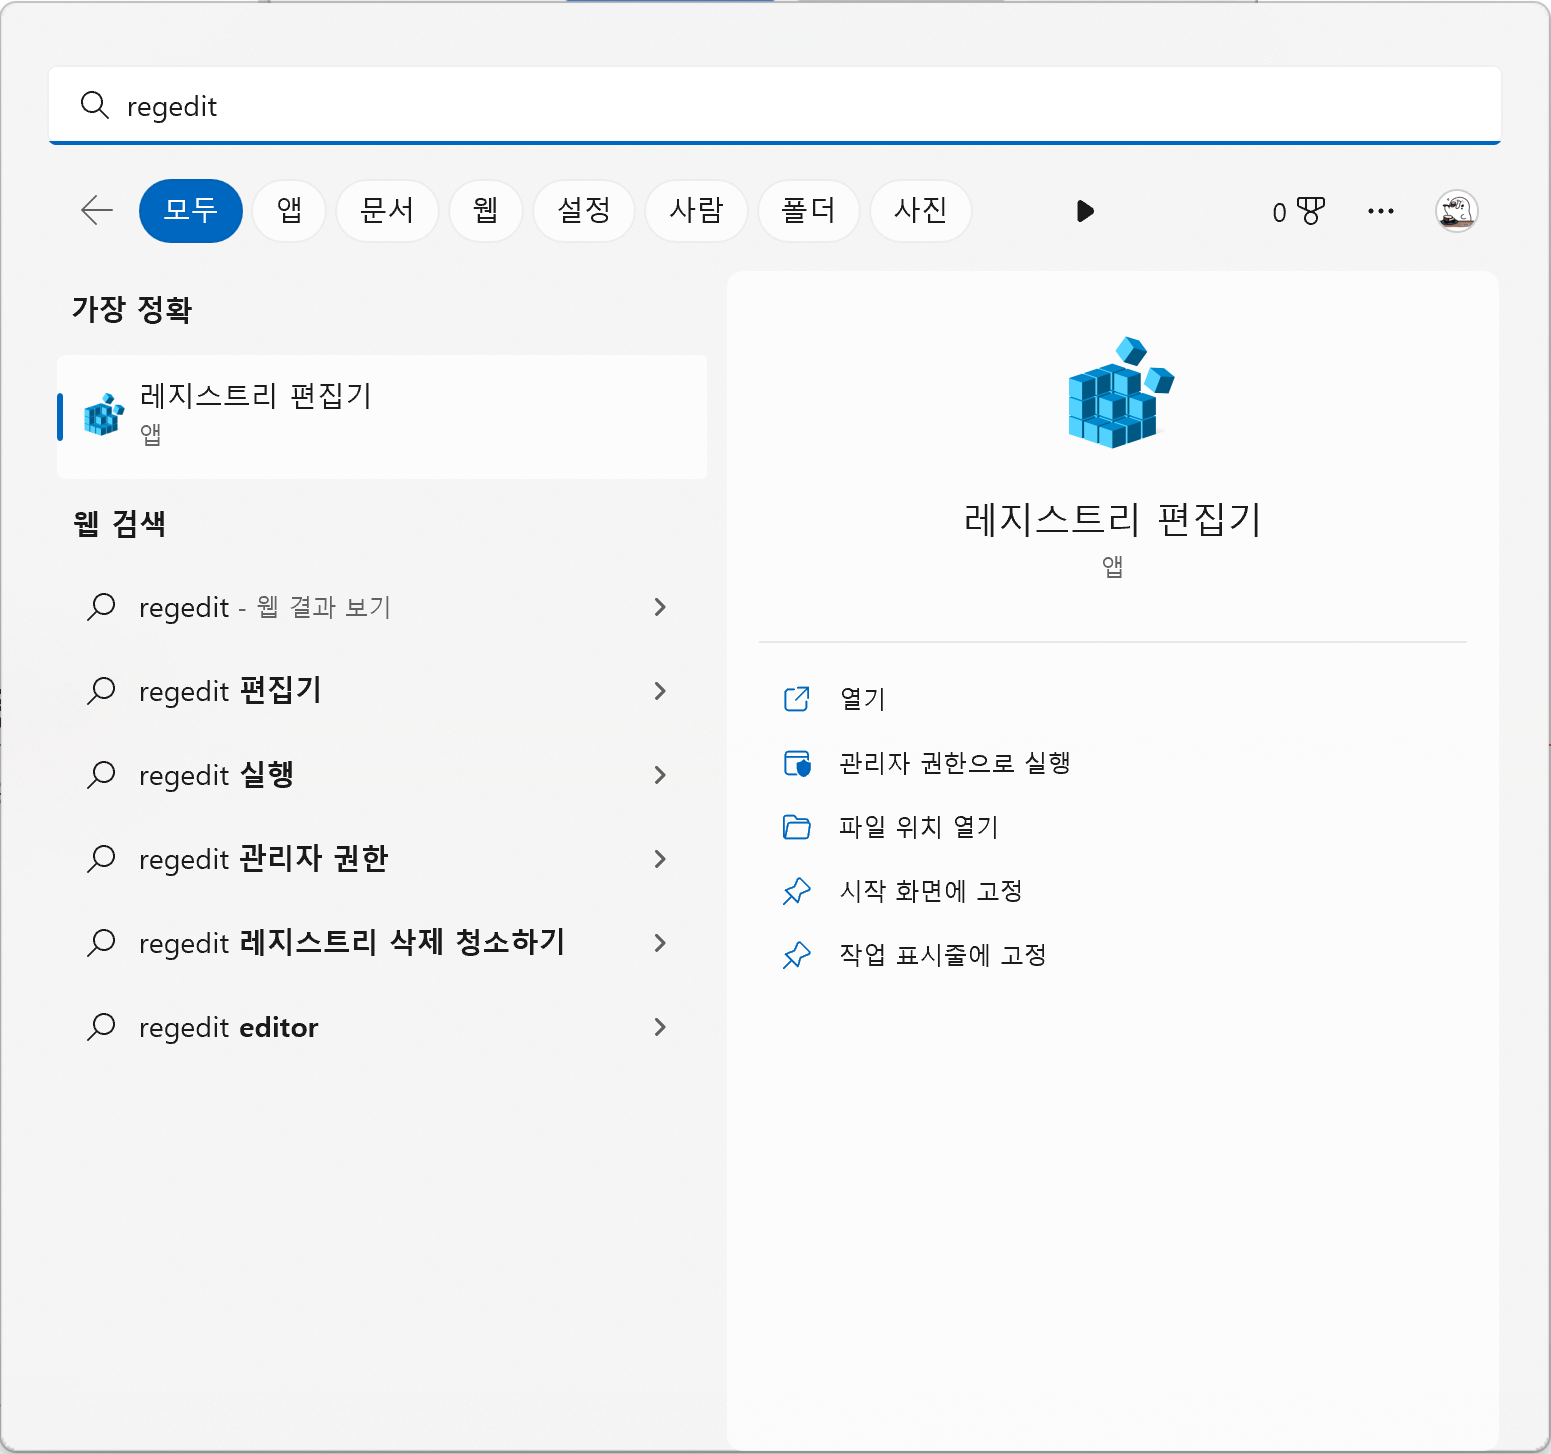Click the pin to Start icon
This screenshot has width=1551, height=1454.
pos(797,891)
